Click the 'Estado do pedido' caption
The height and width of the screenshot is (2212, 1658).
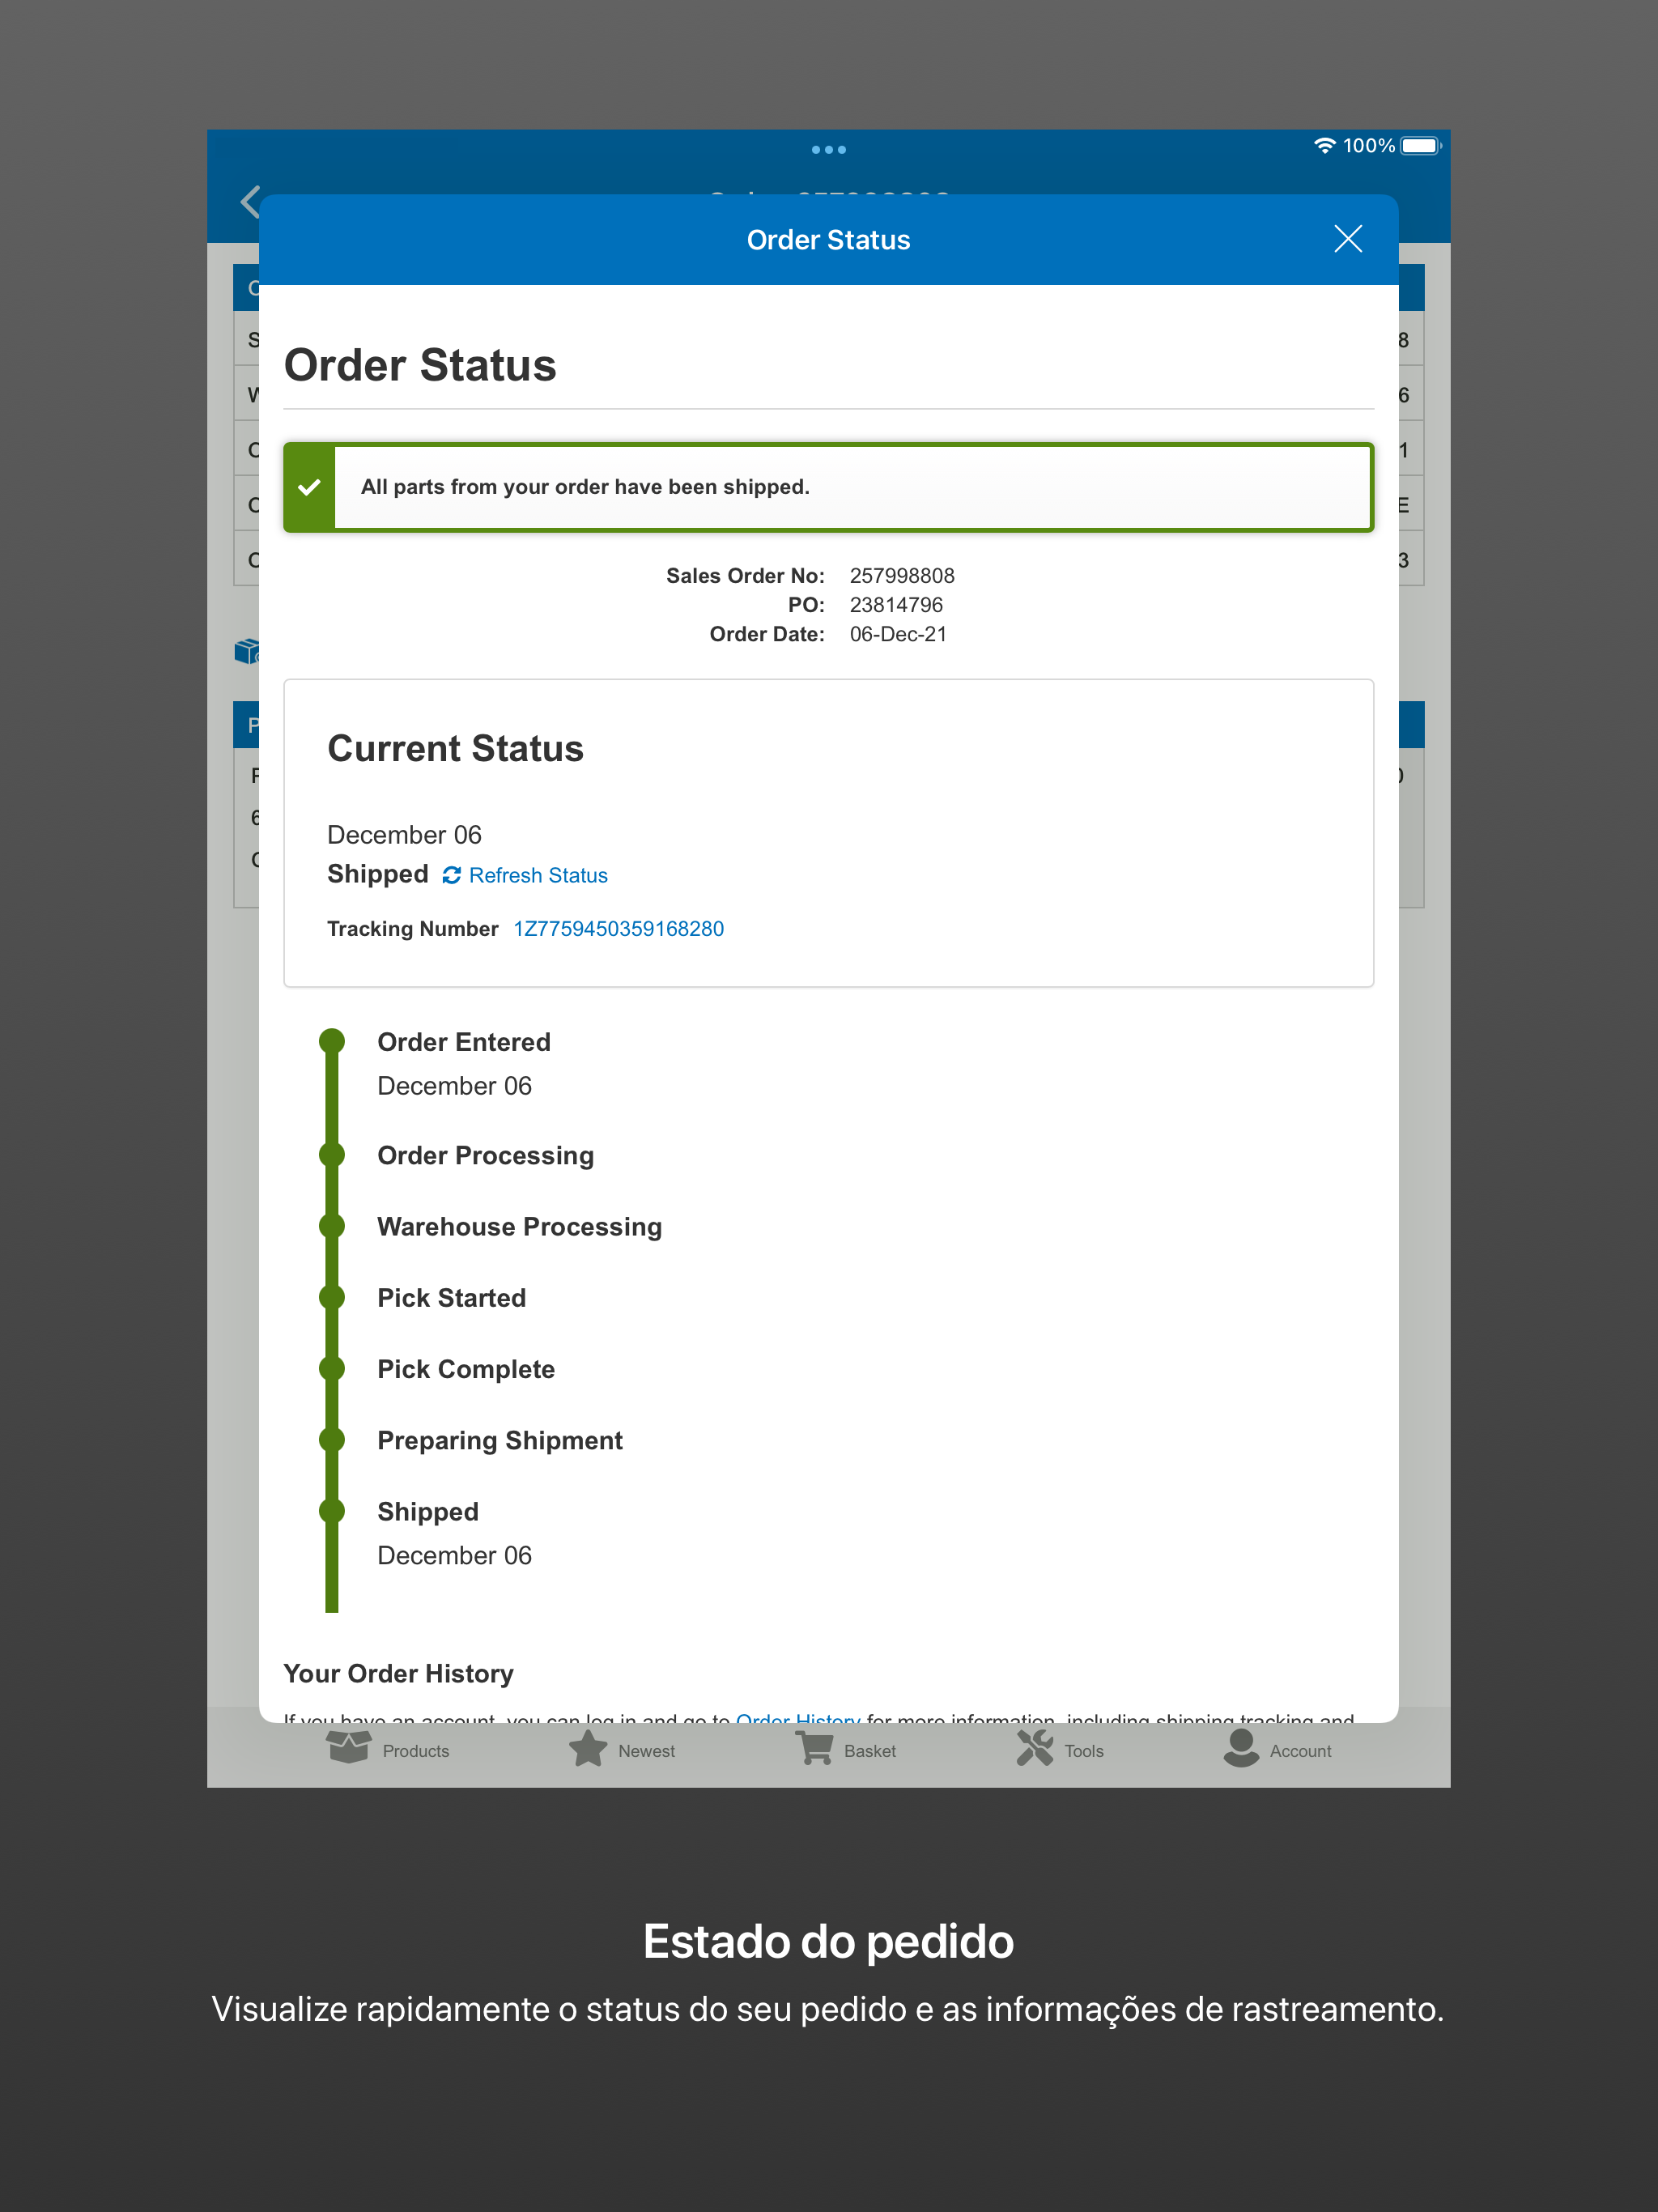coord(829,1942)
